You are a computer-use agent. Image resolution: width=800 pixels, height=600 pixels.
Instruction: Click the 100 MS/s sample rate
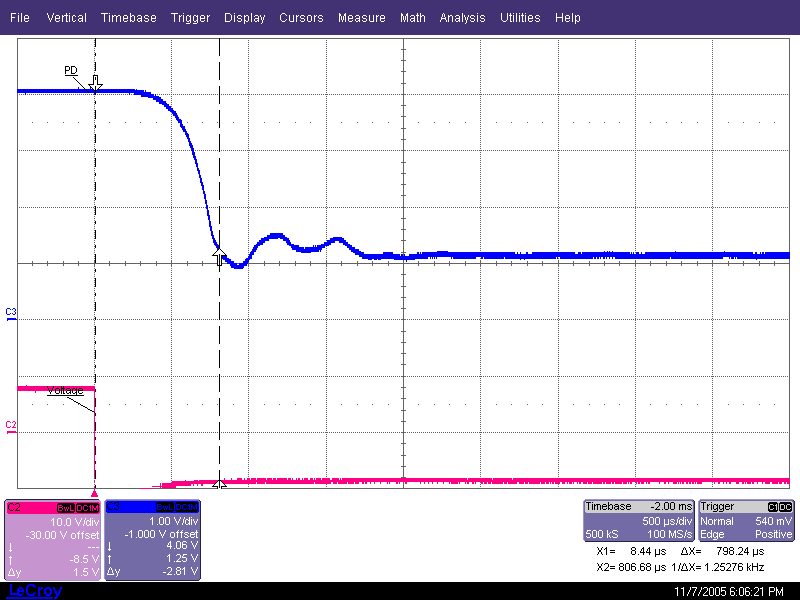(669, 534)
